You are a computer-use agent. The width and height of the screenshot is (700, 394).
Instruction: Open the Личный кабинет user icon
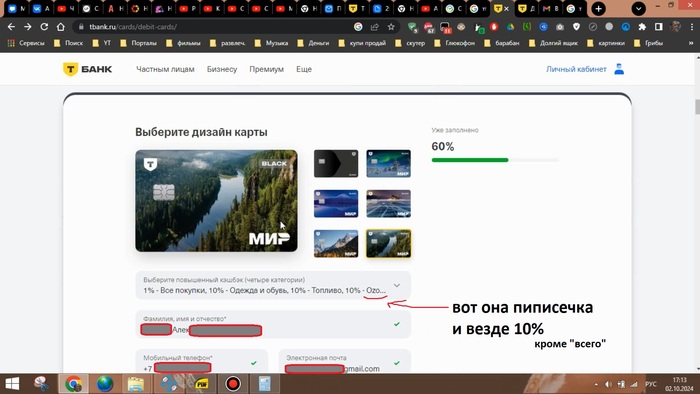(619, 69)
